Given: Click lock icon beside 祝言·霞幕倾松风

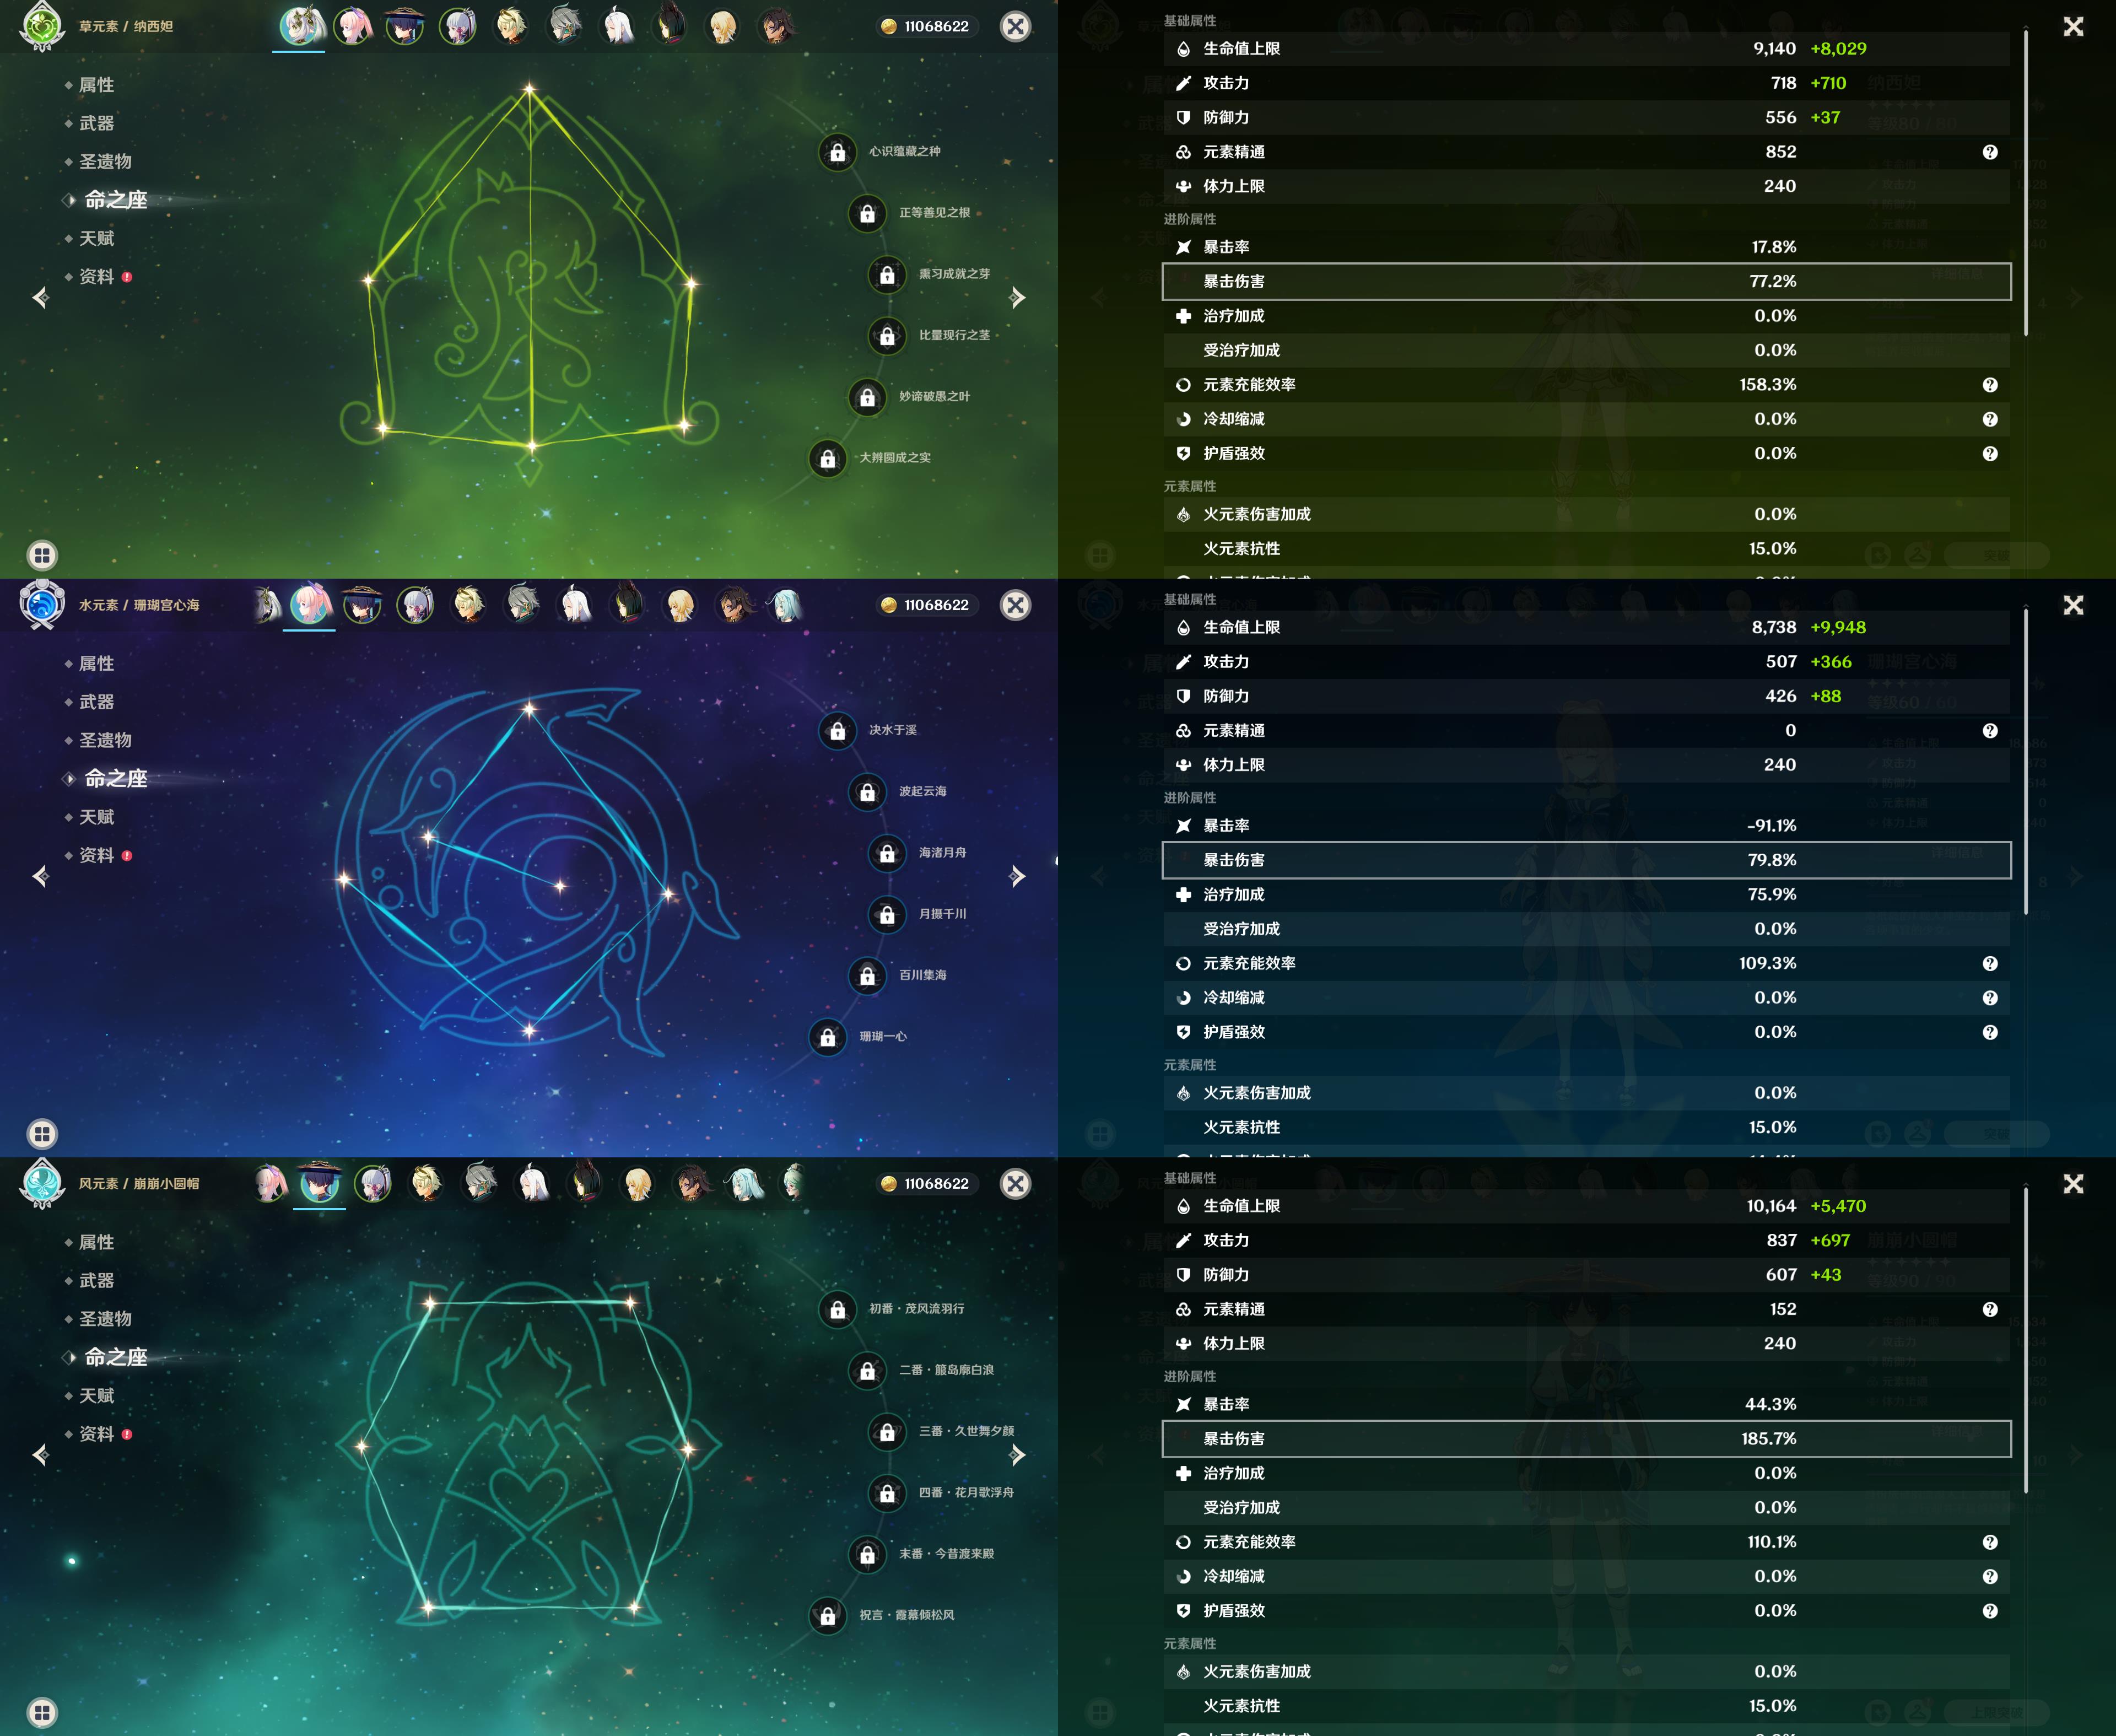Looking at the screenshot, I should tap(828, 1616).
